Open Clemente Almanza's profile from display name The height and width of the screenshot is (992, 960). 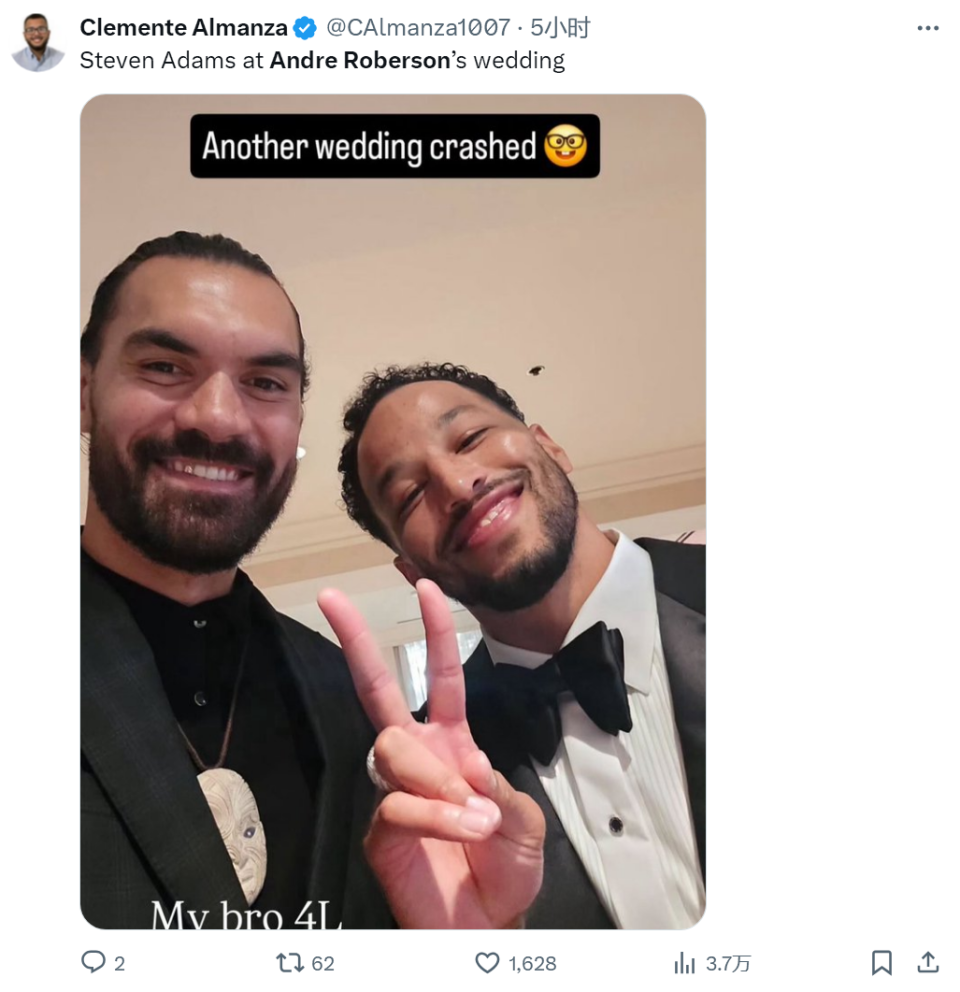[x=184, y=28]
